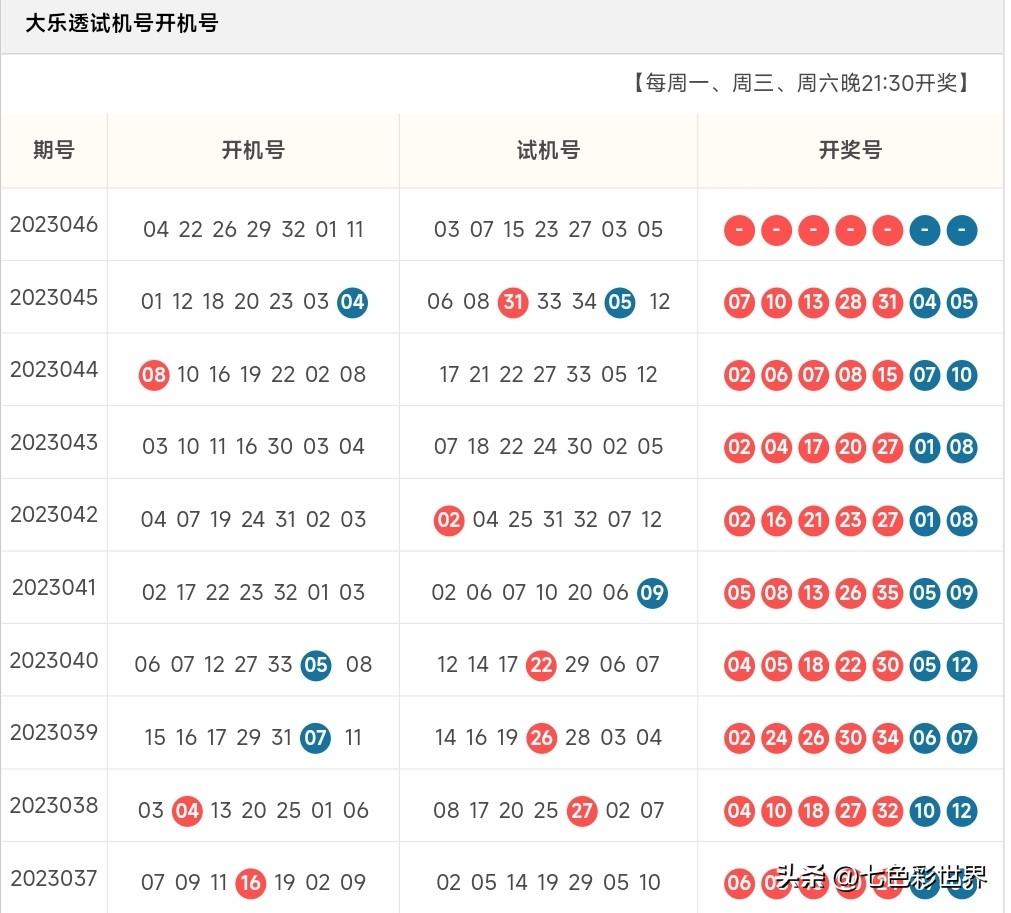Click blue 09 ball in 2023041 开奖号

pyautogui.click(x=962, y=593)
